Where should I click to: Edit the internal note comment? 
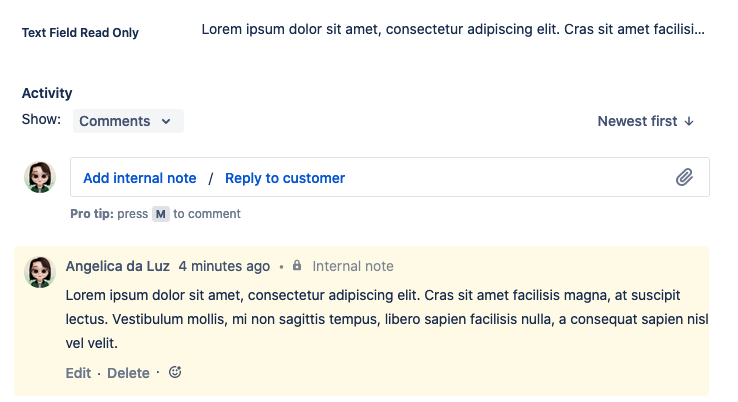(78, 373)
